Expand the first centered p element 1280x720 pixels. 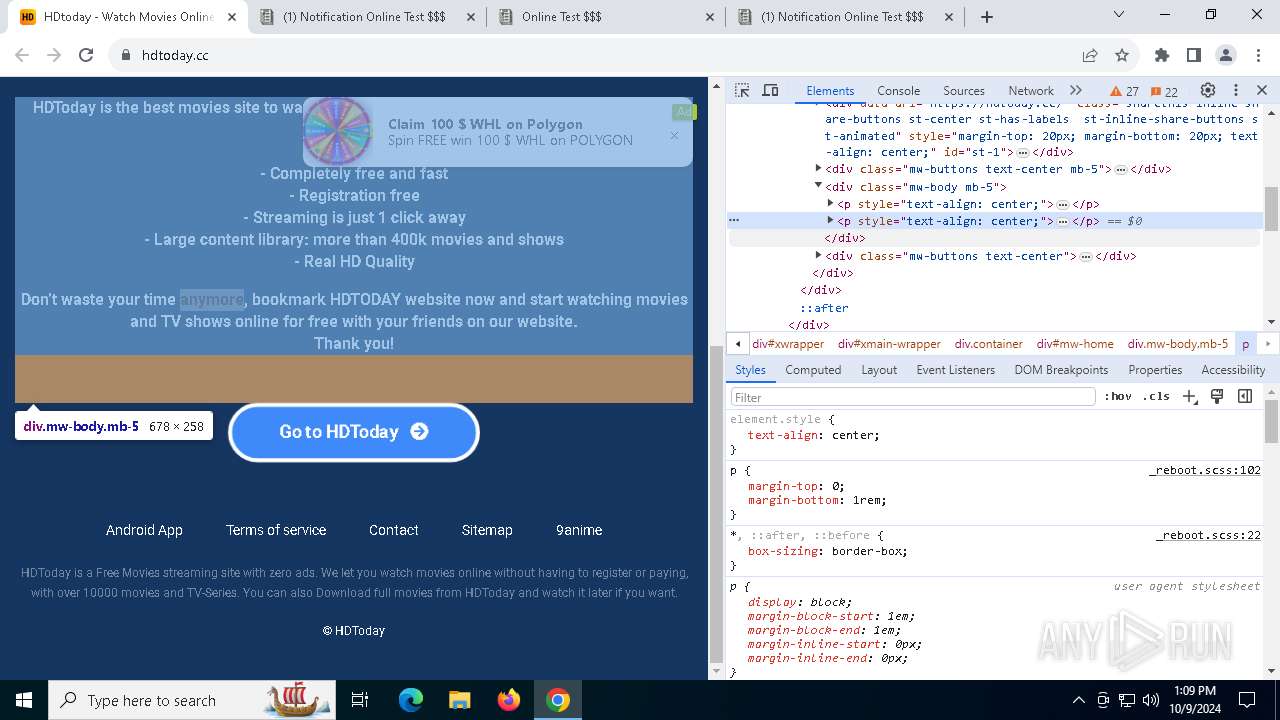[830, 204]
